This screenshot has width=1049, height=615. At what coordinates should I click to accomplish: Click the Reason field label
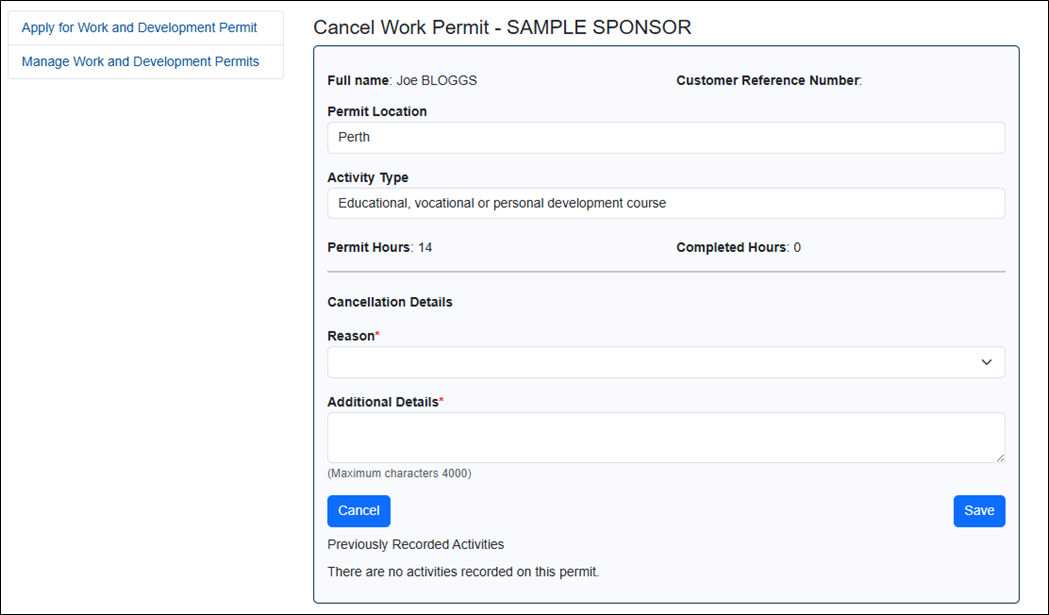tap(350, 337)
